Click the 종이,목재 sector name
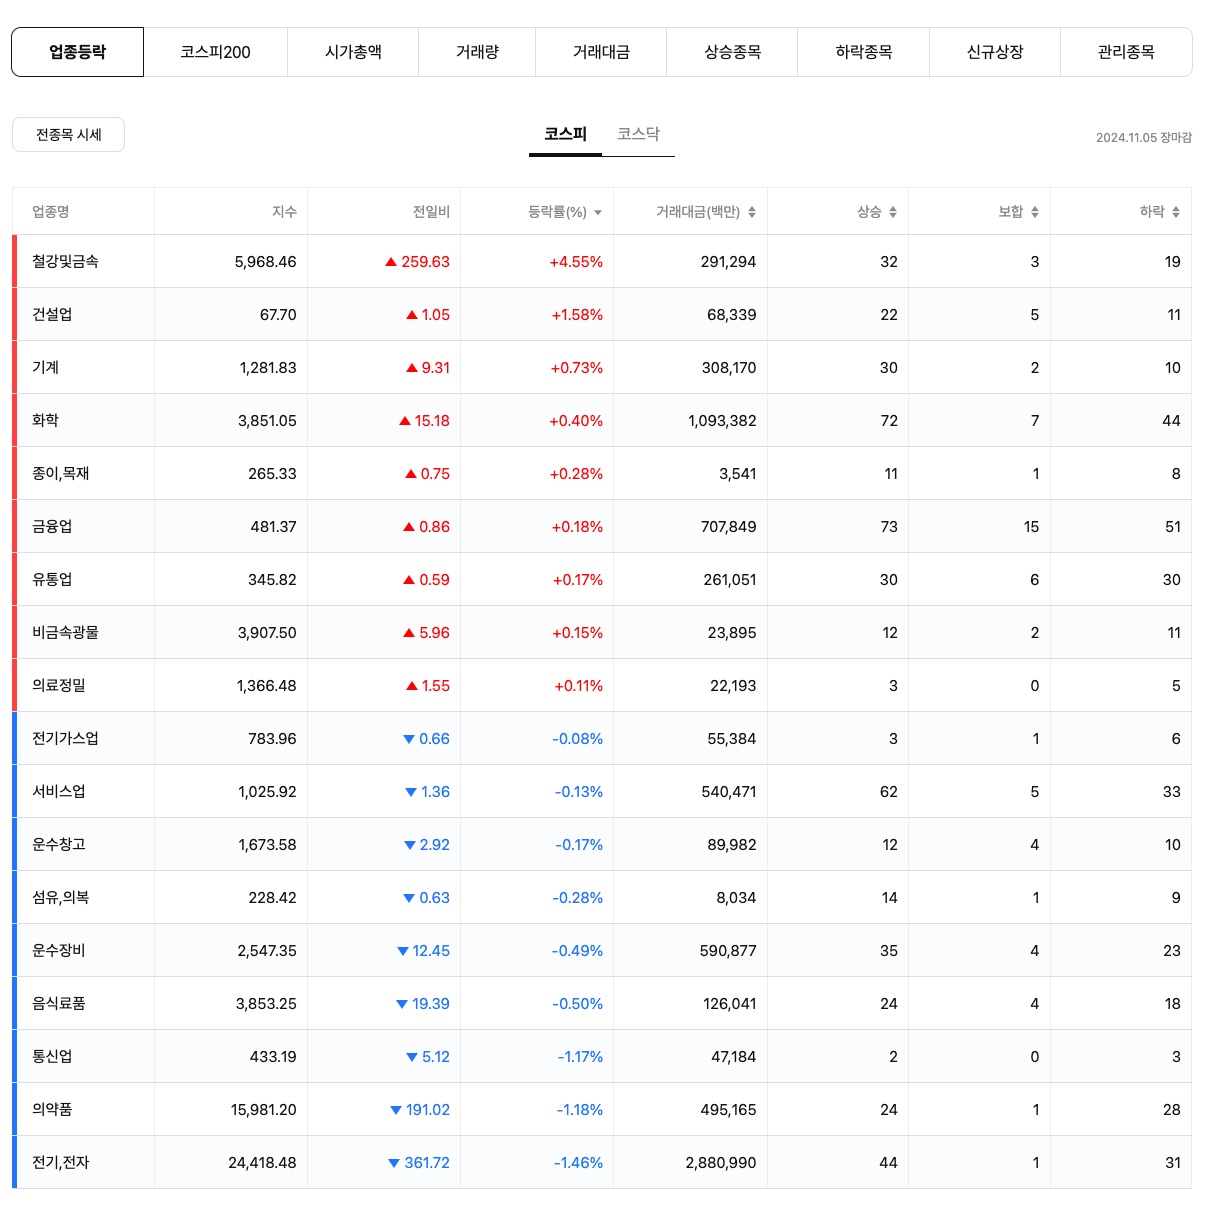The height and width of the screenshot is (1207, 1211). [60, 473]
